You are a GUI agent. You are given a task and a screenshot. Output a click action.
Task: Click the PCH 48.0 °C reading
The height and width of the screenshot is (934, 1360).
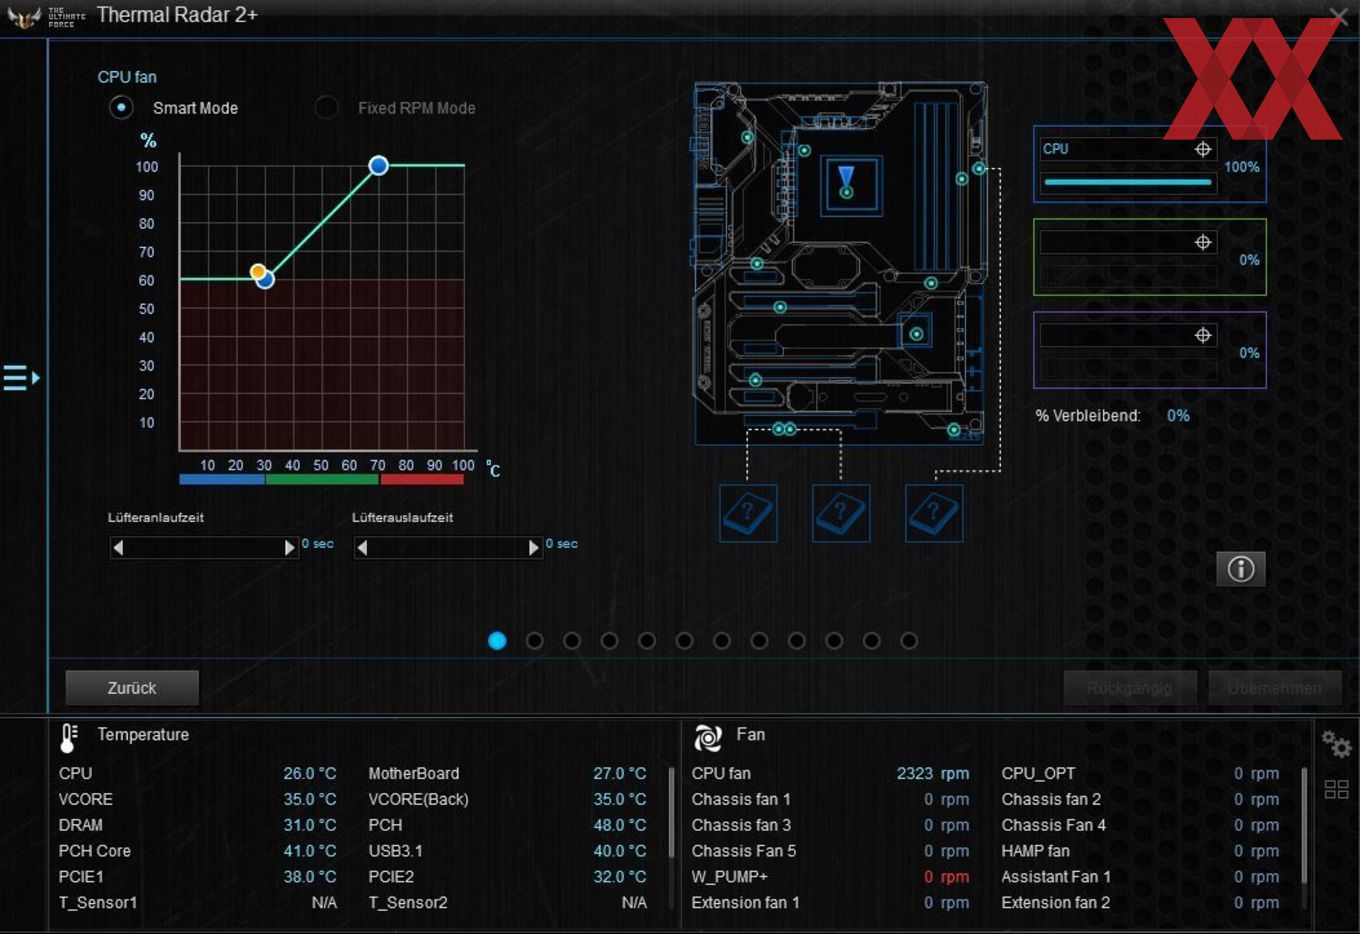click(x=620, y=825)
